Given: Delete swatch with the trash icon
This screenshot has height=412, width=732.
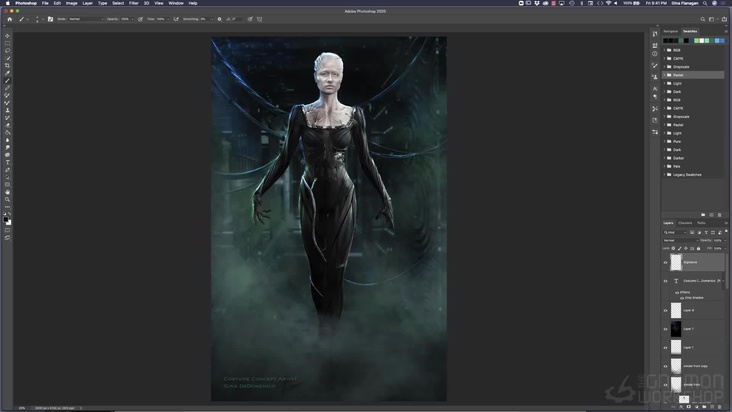Looking at the screenshot, I should point(719,215).
